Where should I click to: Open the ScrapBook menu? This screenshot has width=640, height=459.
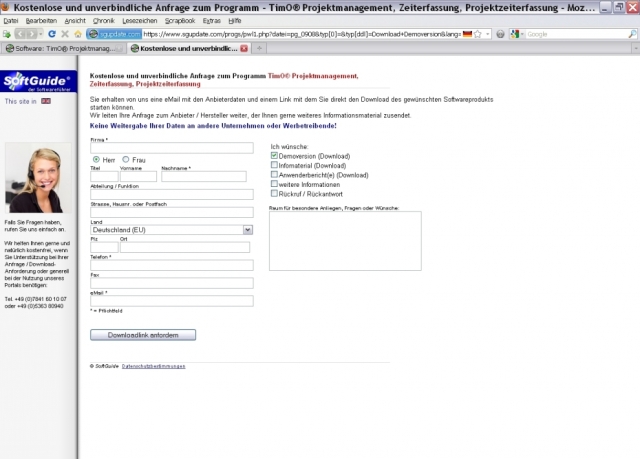[180, 20]
